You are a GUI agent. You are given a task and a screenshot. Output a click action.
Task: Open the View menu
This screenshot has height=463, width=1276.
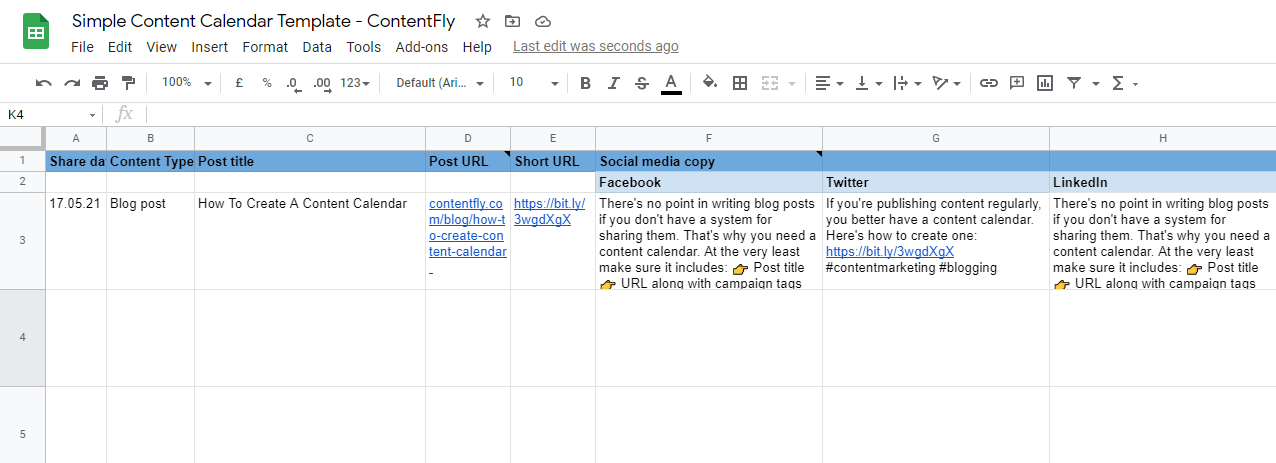[x=161, y=47]
